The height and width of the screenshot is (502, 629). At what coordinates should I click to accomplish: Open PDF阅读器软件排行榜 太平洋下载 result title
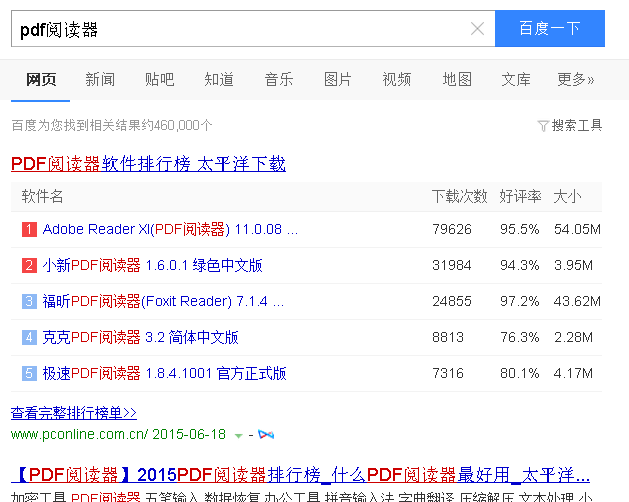point(148,164)
